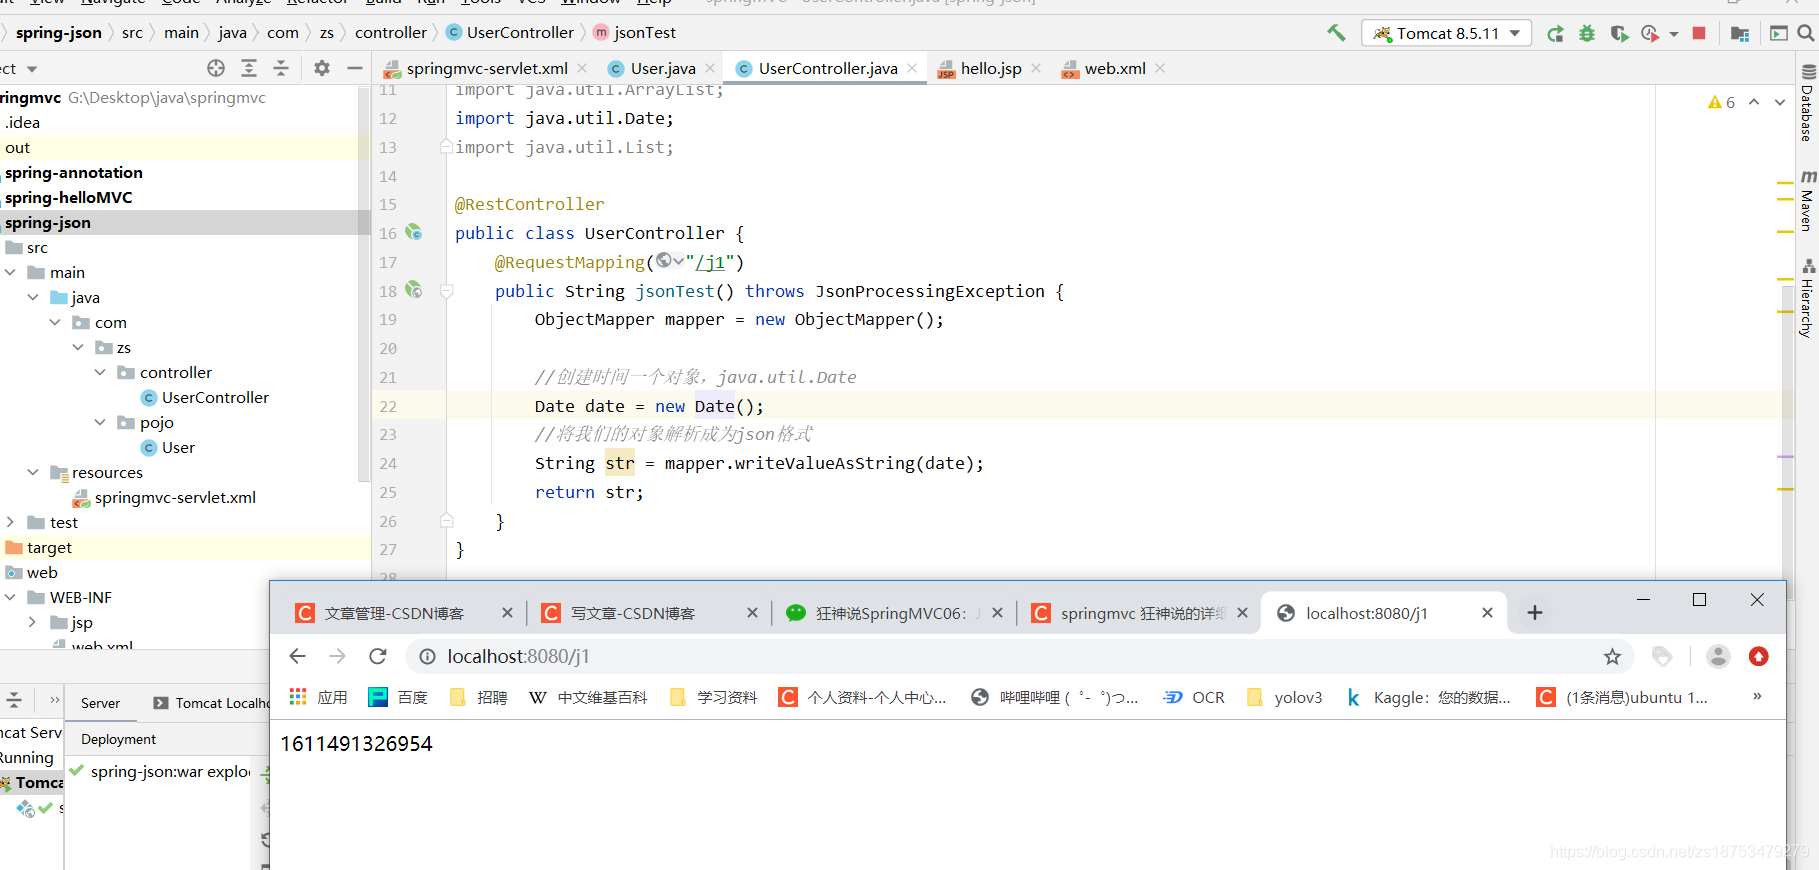Collapse the resources folder
This screenshot has width=1819, height=870.
tap(33, 472)
